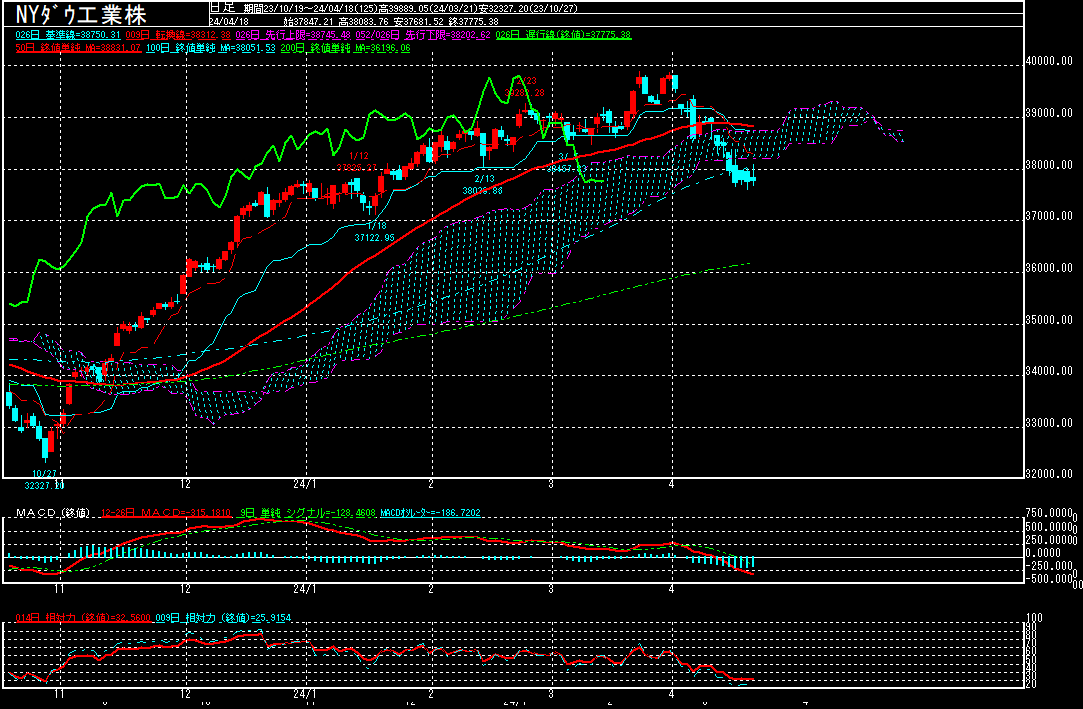Click the 500.0000 MACD axis label
Image resolution: width=1083 pixels, height=709 pixels.
(x=1048, y=527)
